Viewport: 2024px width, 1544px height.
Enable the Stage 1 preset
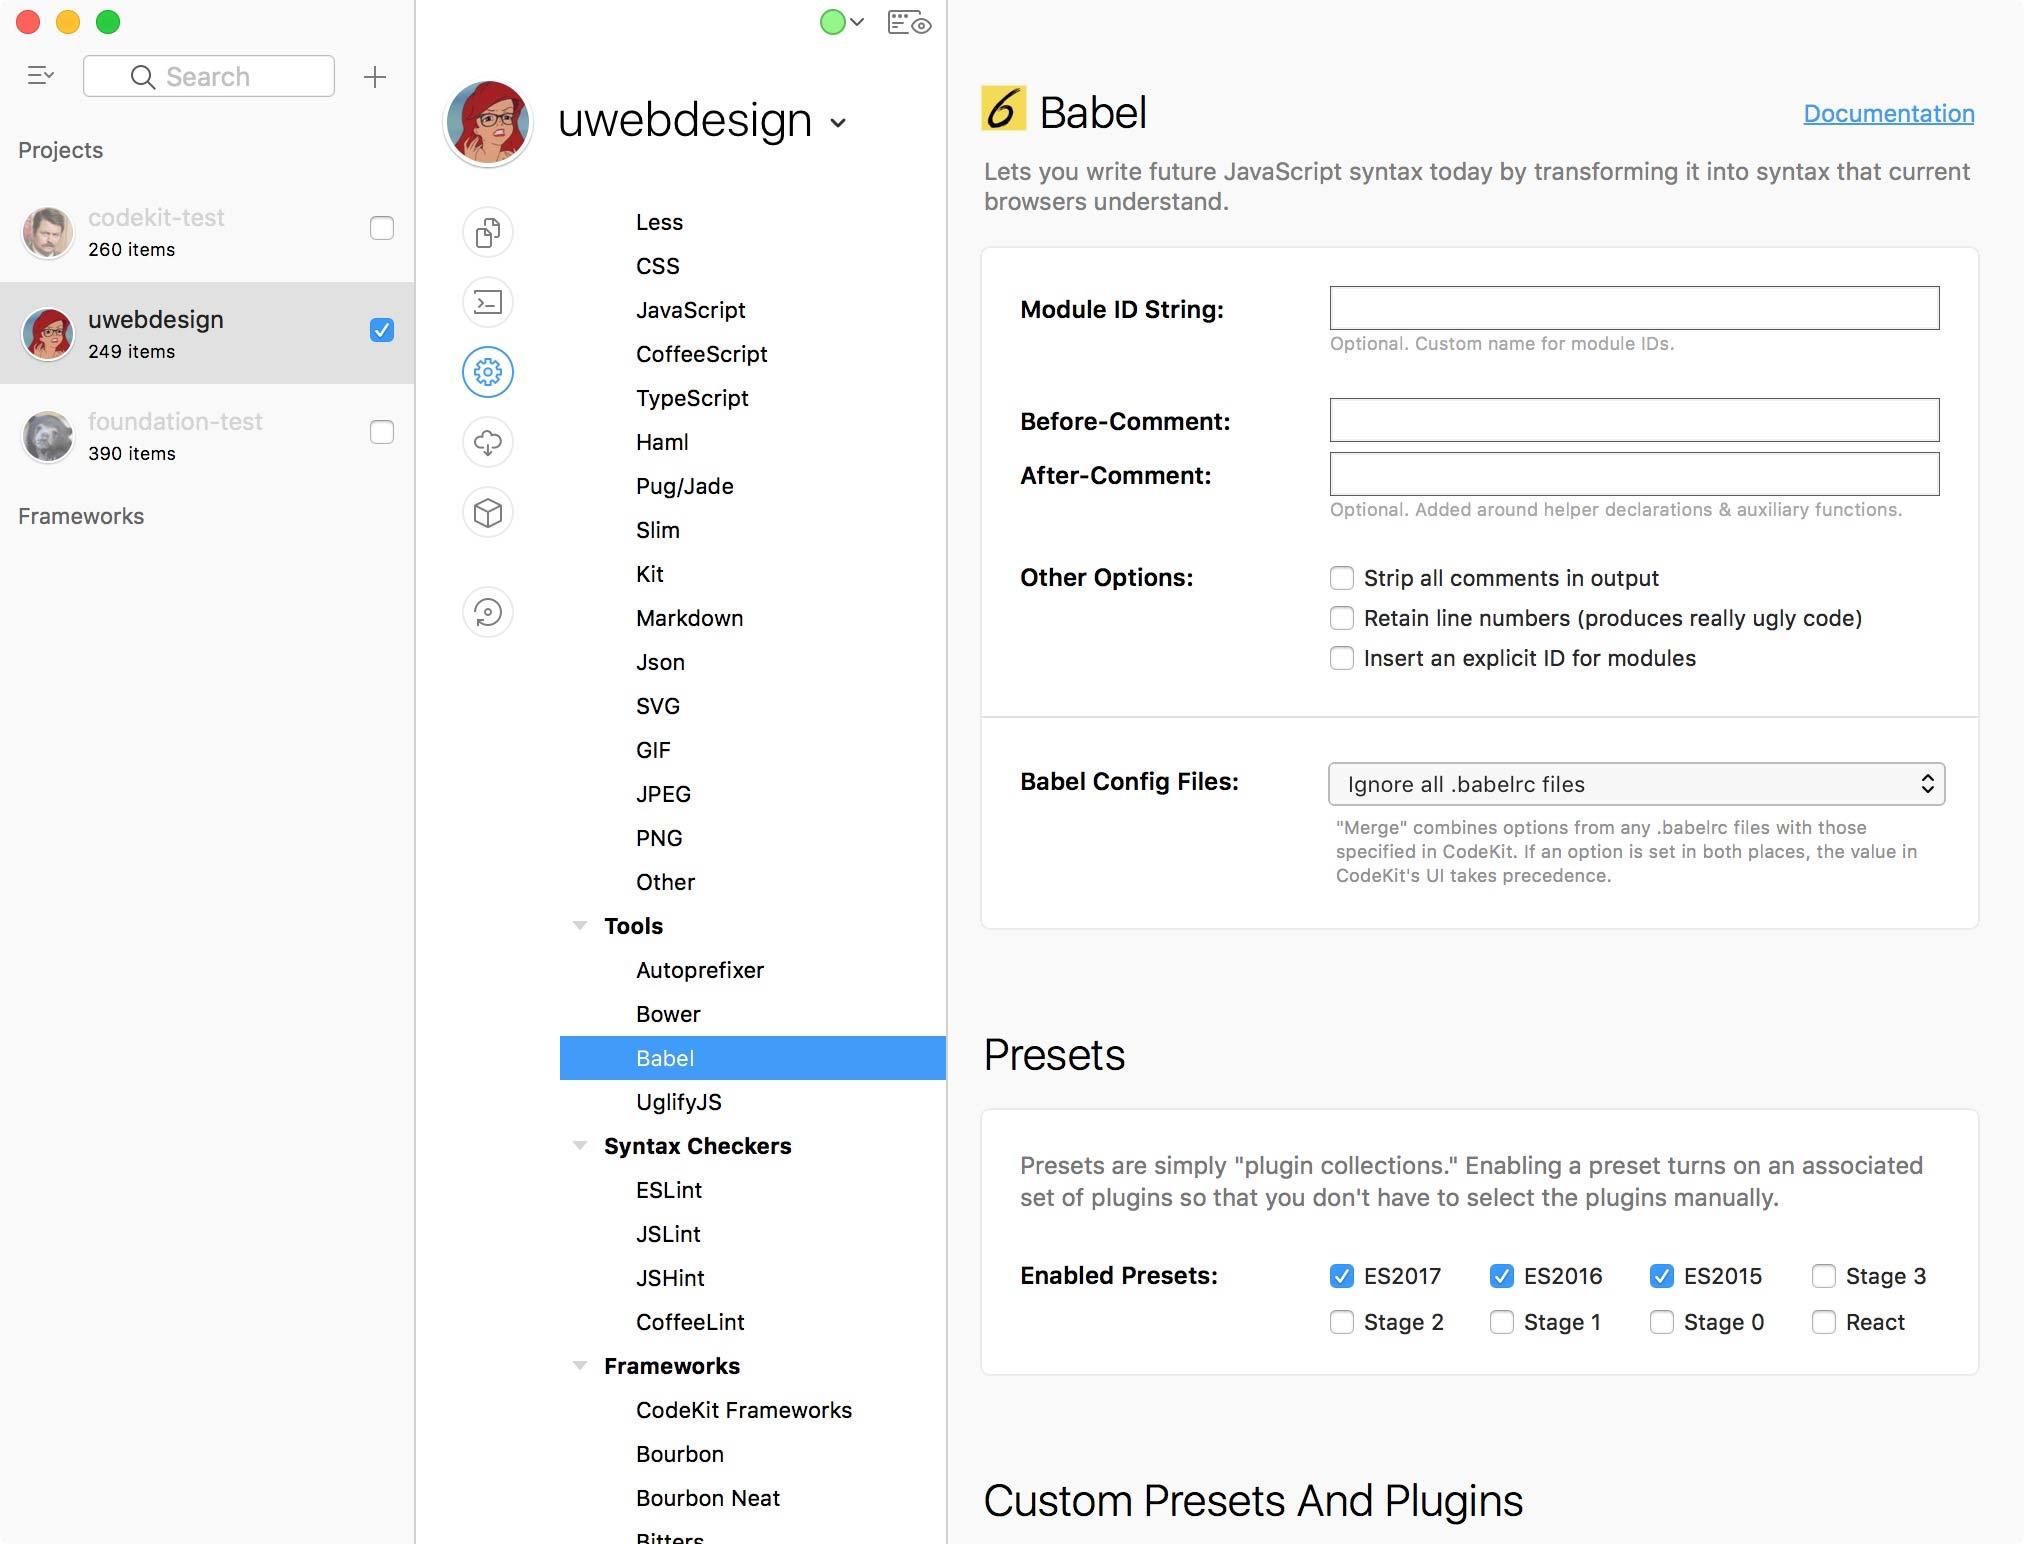point(1502,1322)
